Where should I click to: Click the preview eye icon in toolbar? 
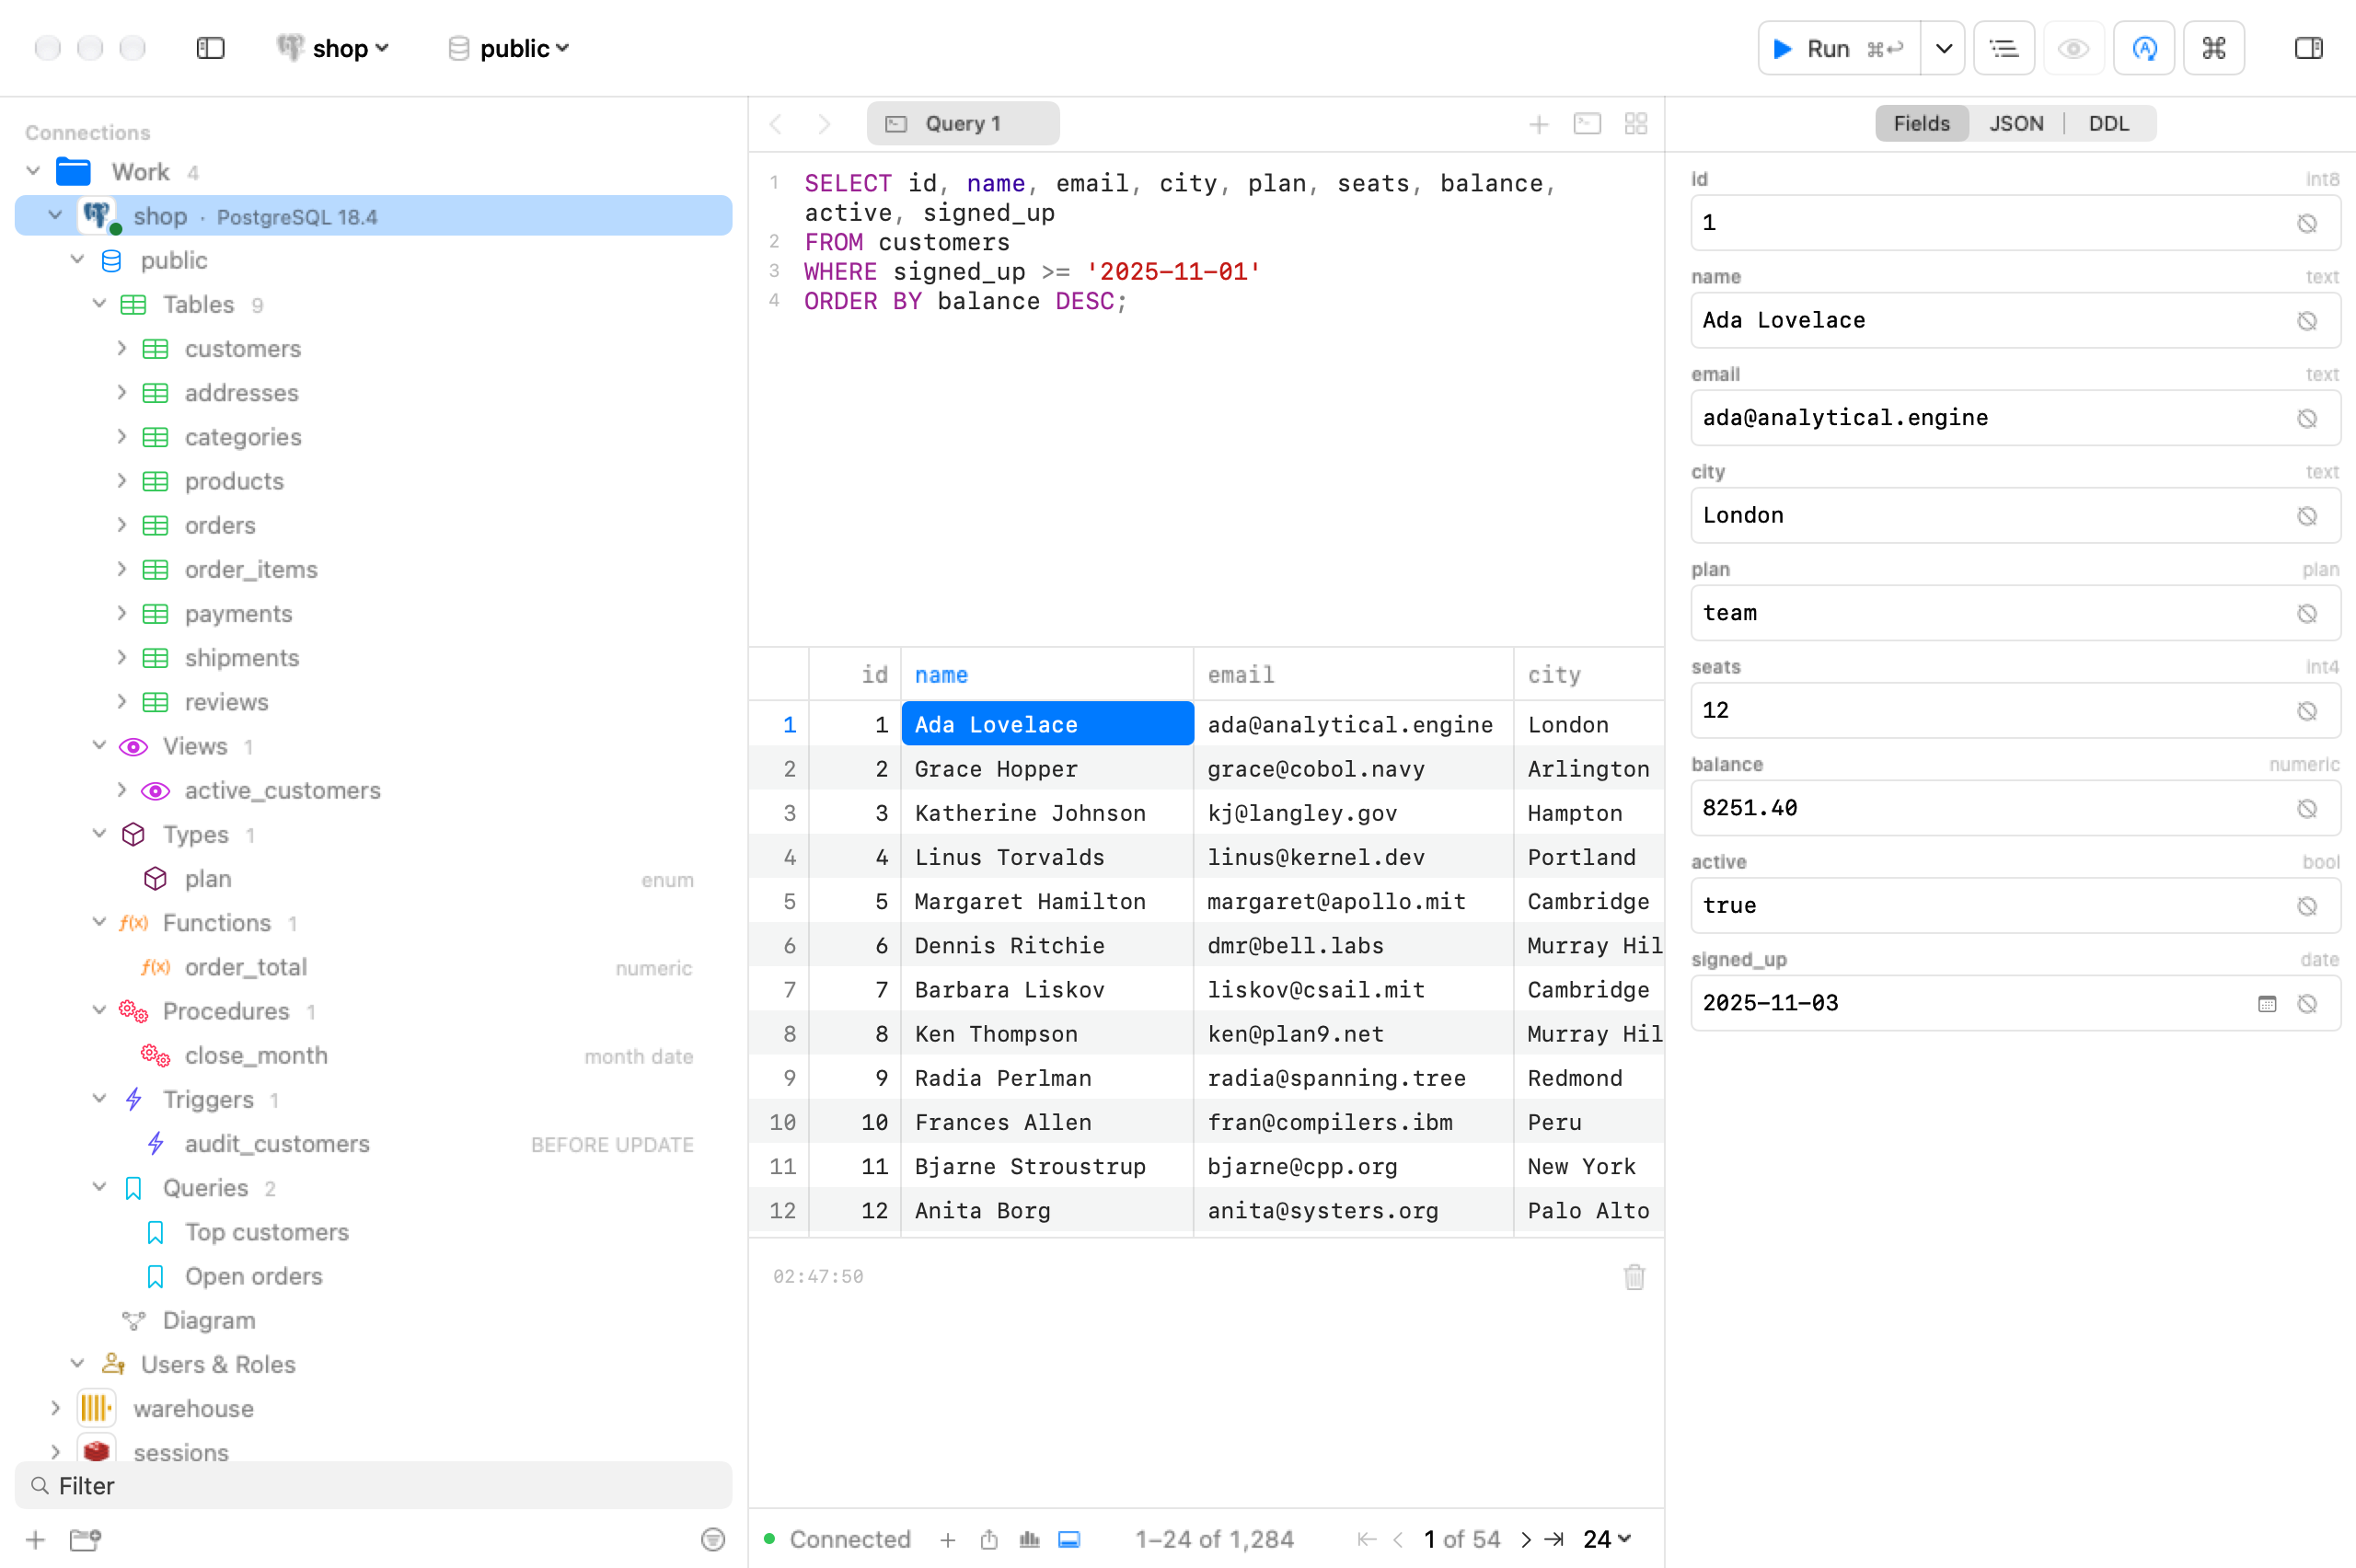(x=2074, y=48)
